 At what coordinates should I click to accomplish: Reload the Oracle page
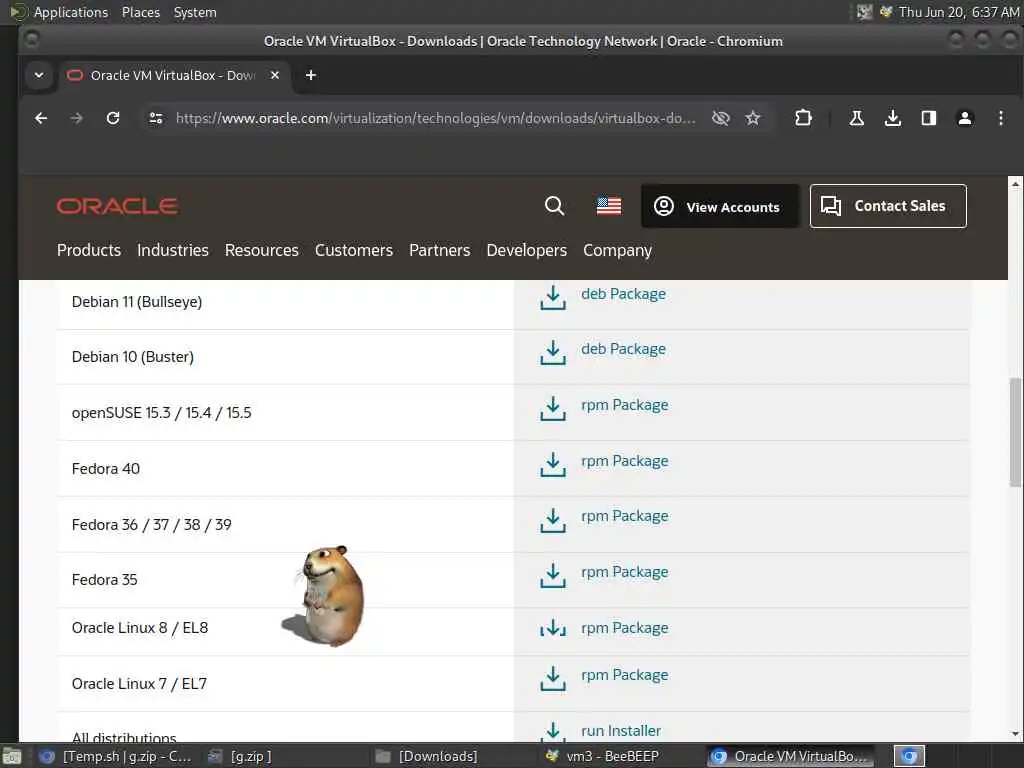pyautogui.click(x=113, y=118)
